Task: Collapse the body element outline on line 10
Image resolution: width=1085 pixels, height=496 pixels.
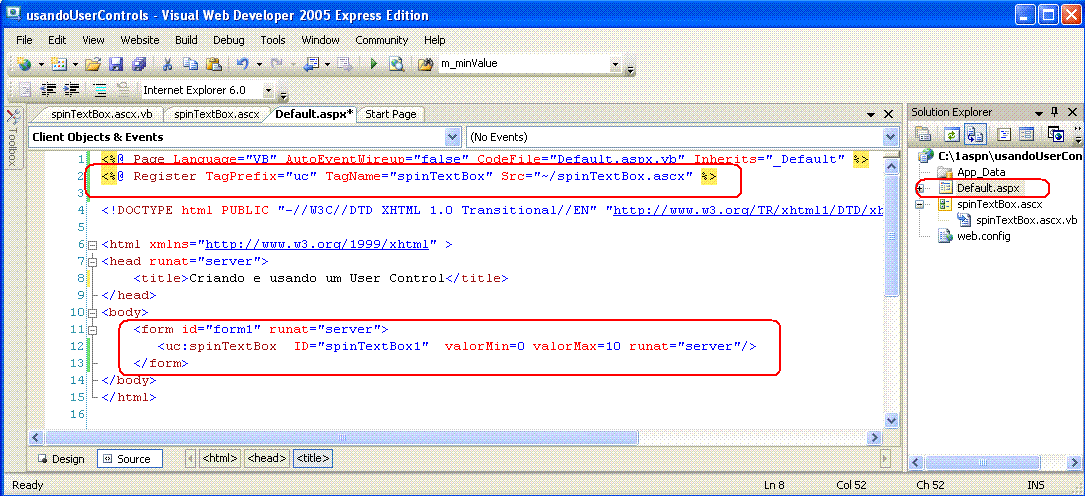Action: [x=93, y=312]
